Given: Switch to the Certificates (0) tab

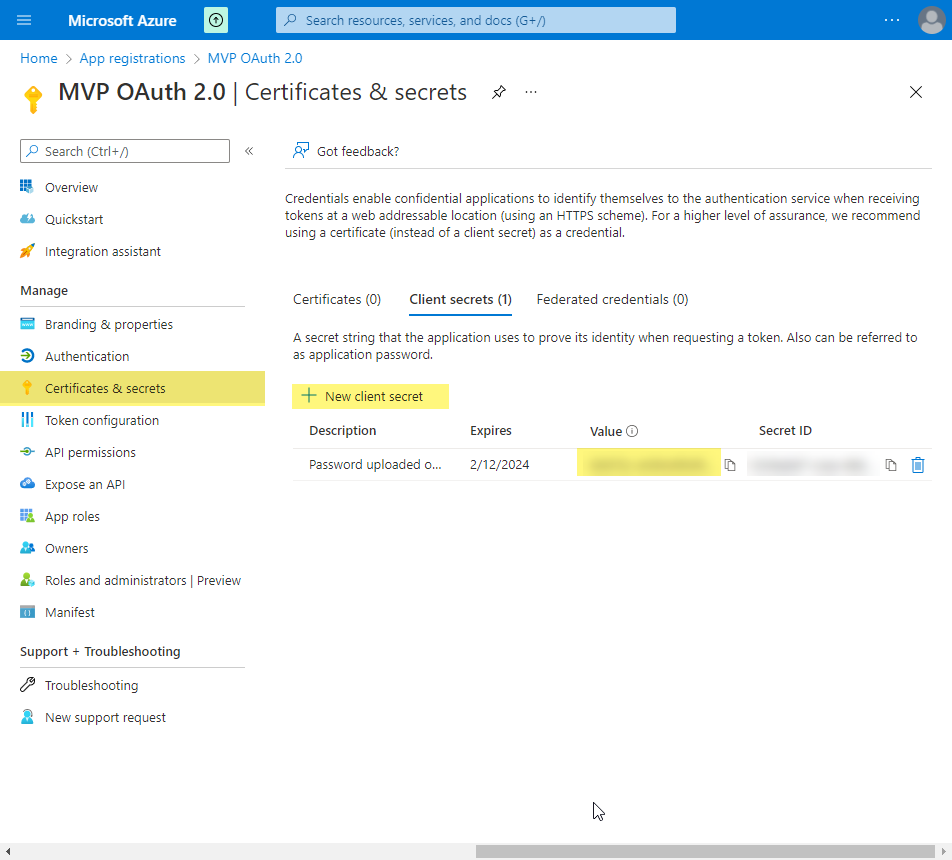Looking at the screenshot, I should [337, 299].
